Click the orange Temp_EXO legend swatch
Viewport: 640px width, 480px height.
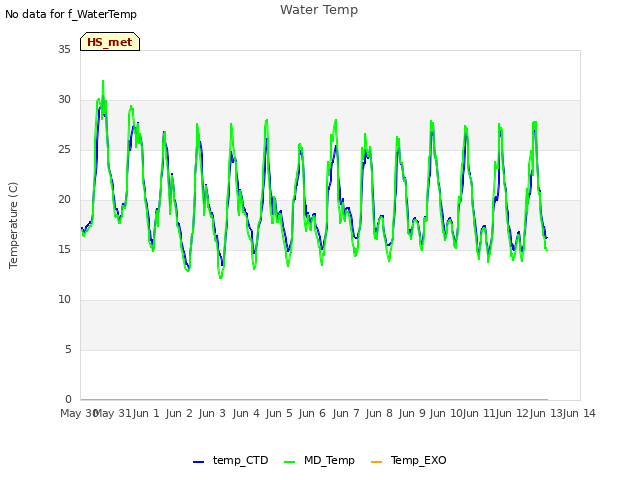coord(376,462)
